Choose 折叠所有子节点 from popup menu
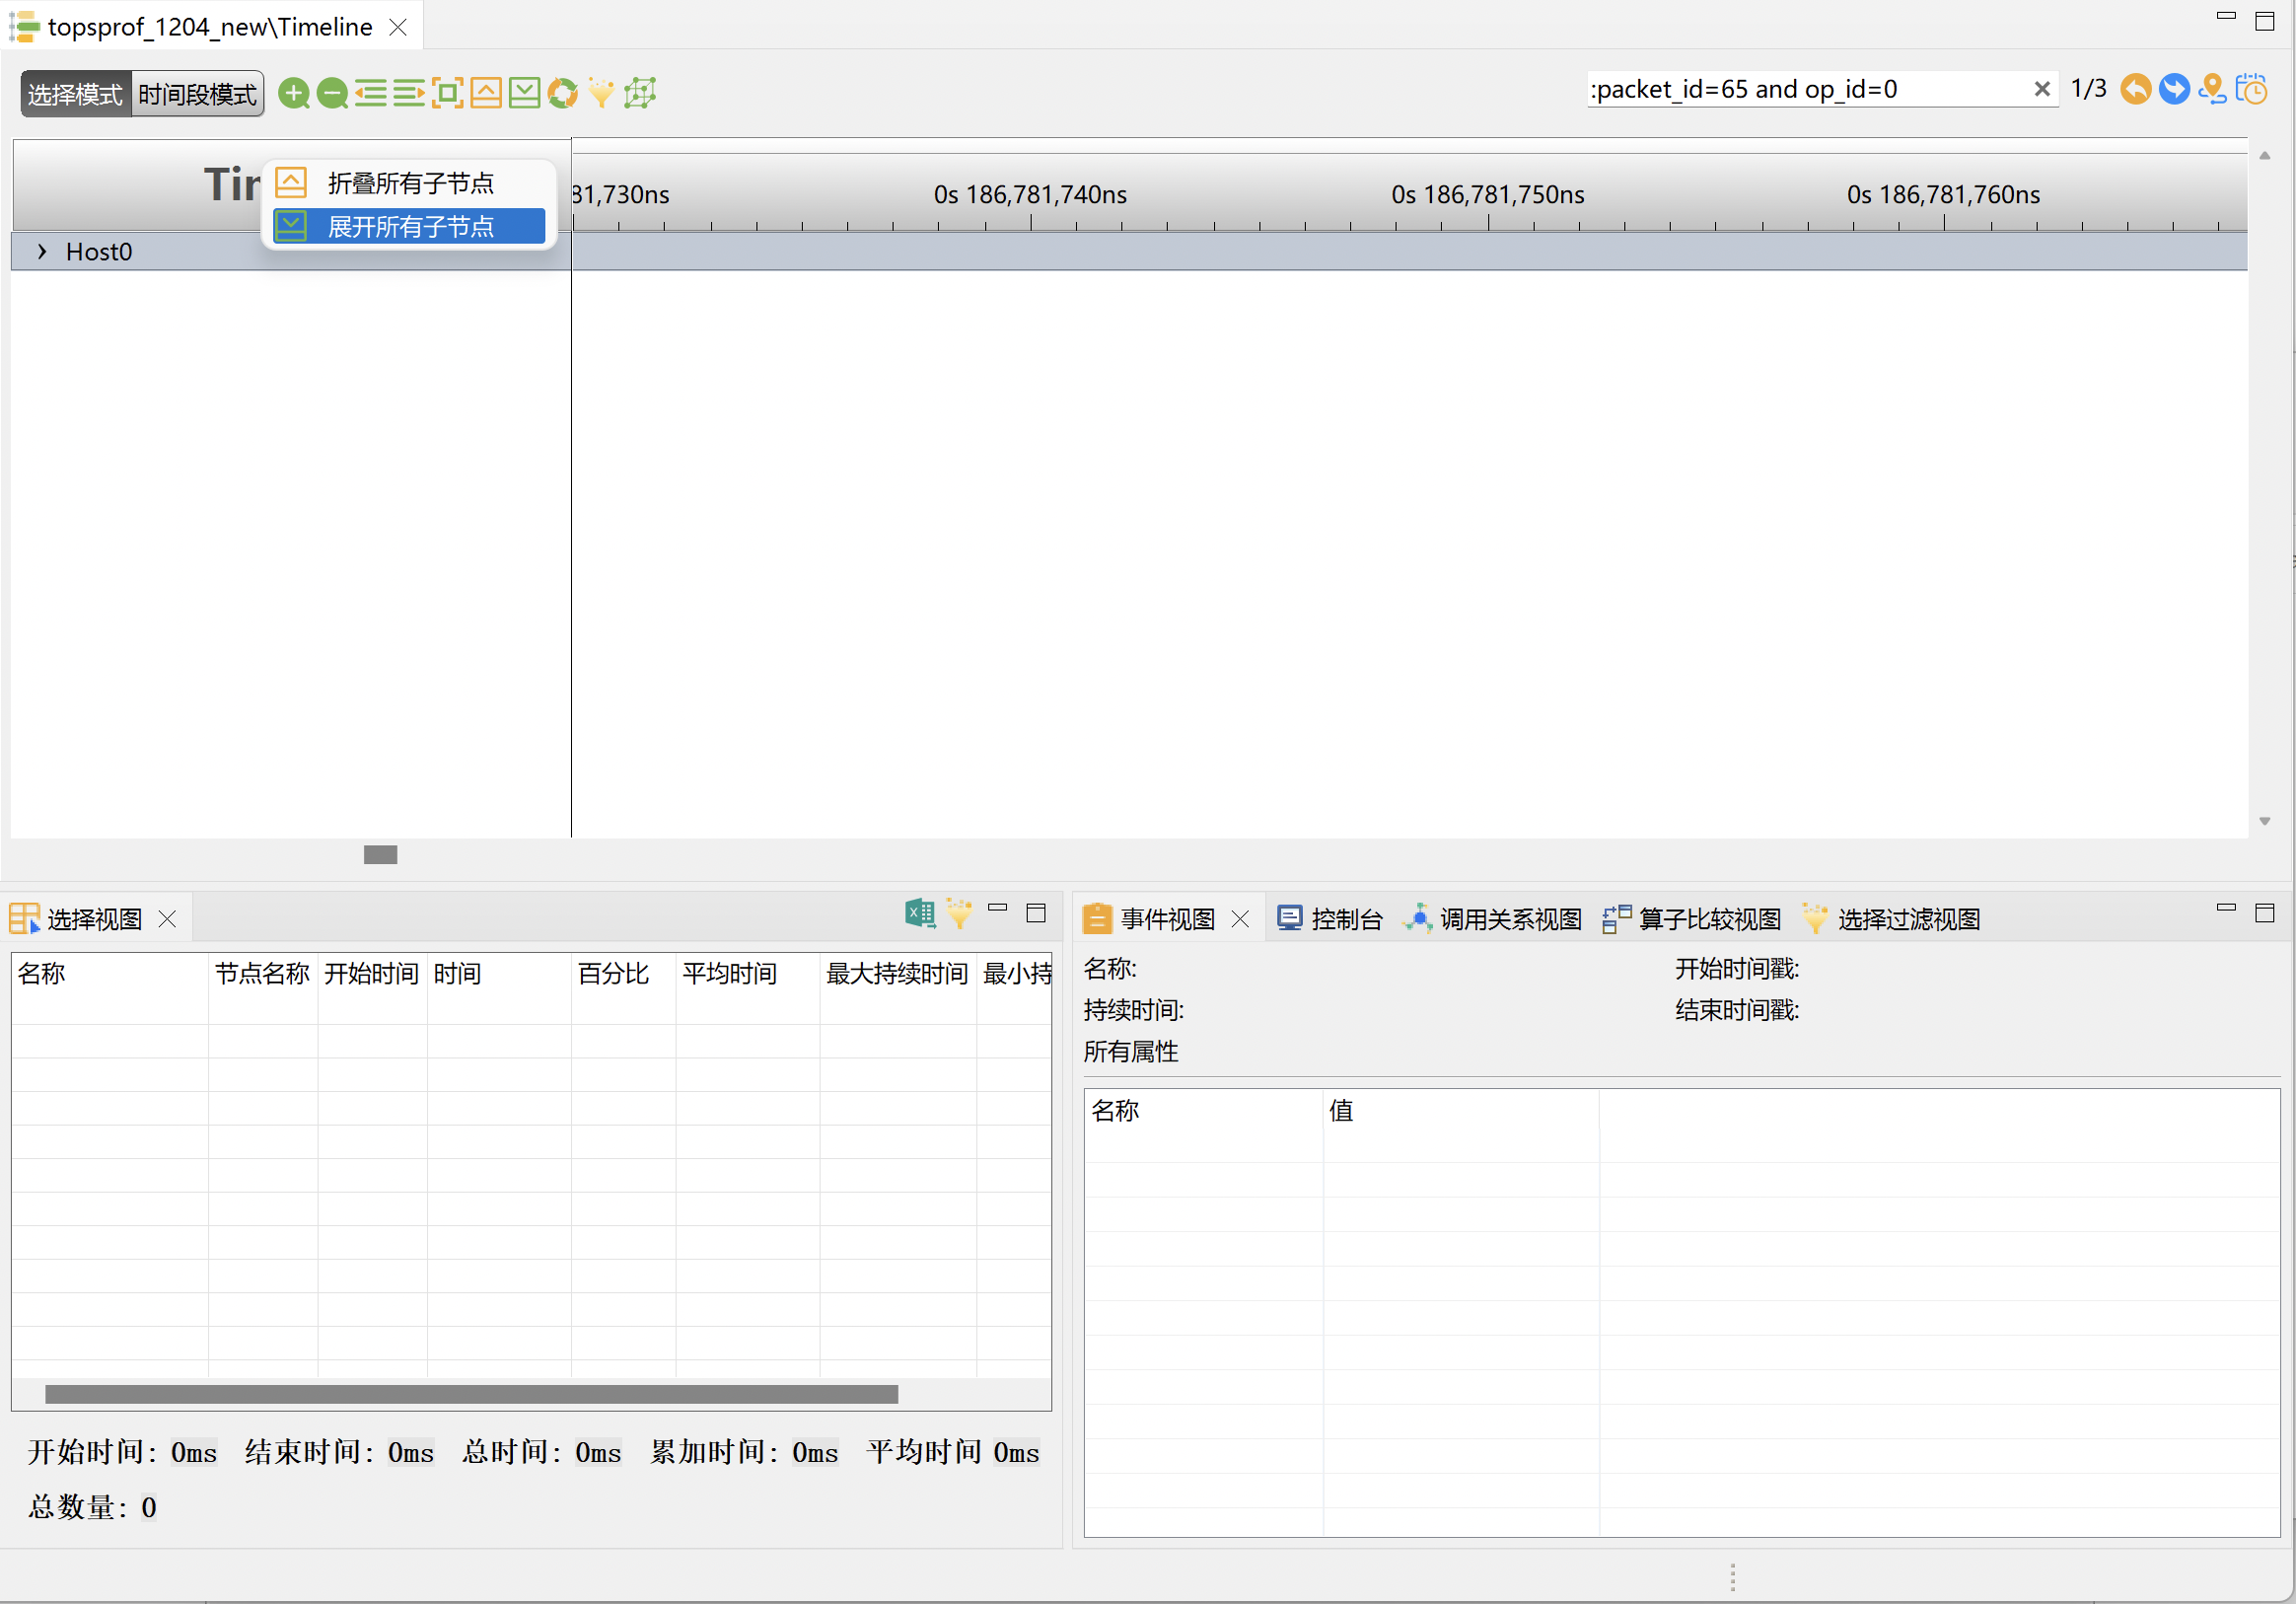 click(409, 183)
